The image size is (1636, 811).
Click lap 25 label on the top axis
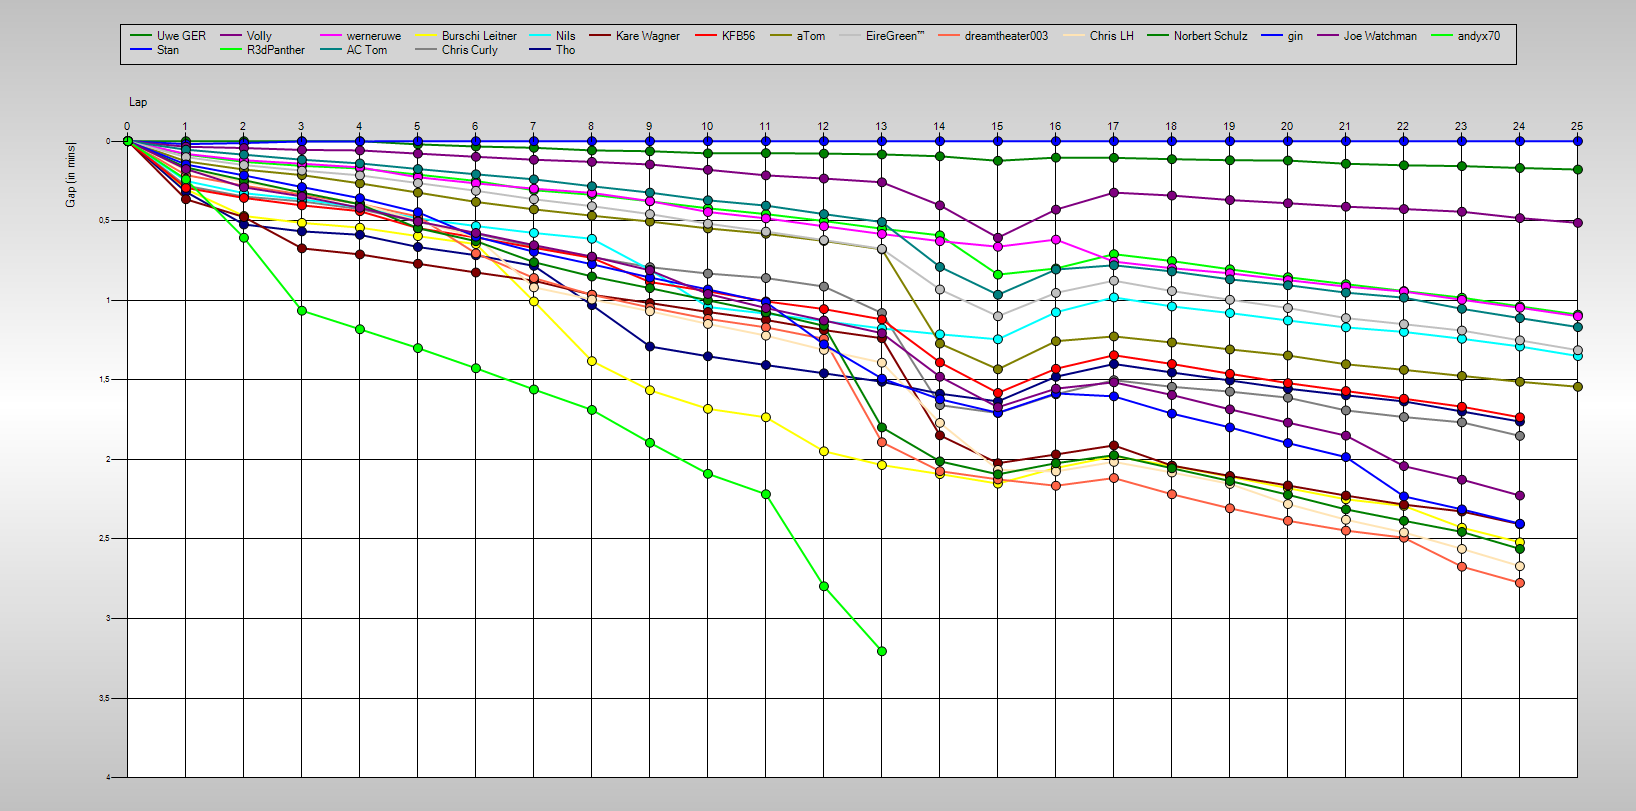tap(1577, 126)
